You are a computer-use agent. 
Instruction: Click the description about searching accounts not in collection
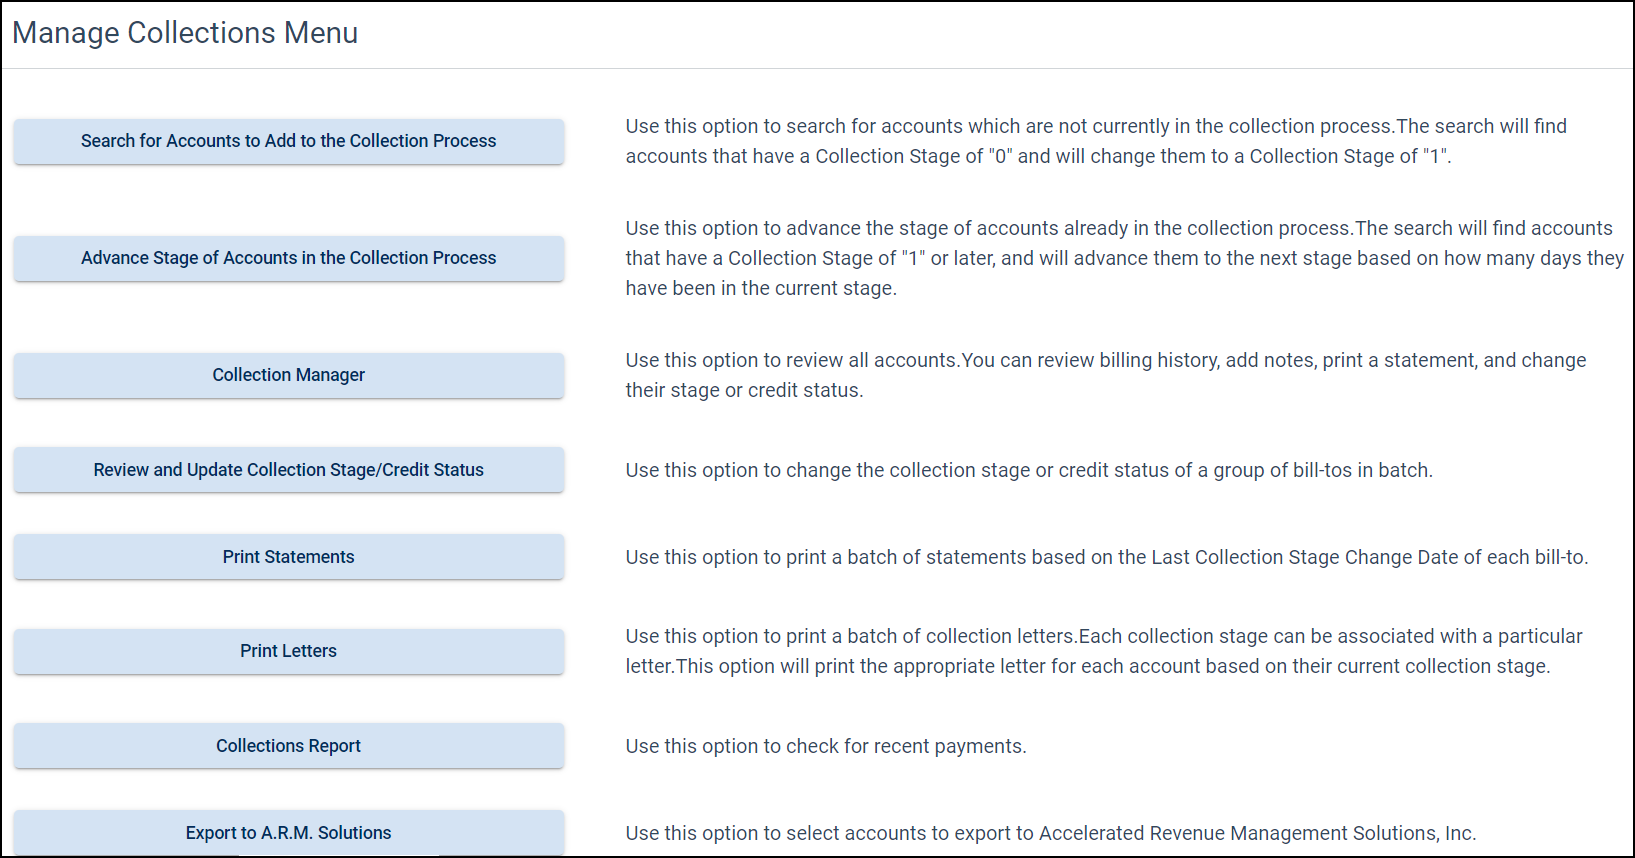point(1096,141)
